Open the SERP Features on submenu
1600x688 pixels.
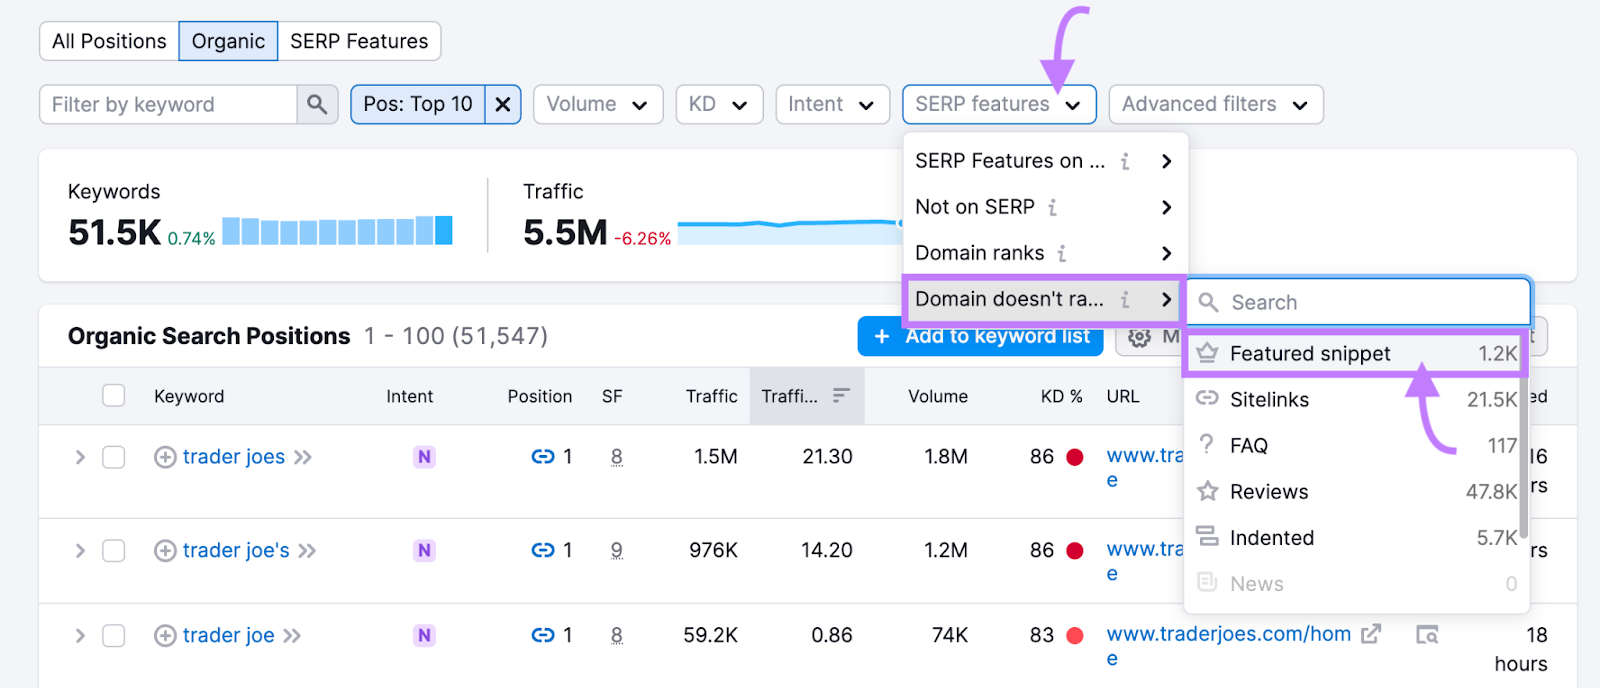point(1044,161)
